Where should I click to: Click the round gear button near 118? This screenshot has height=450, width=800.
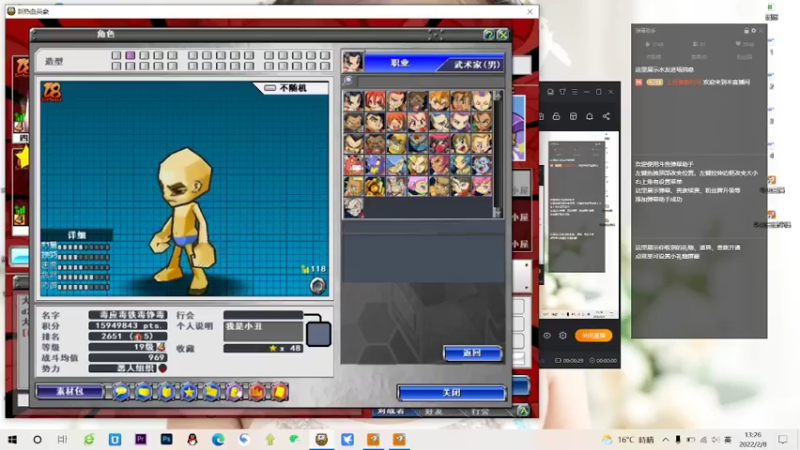[317, 286]
